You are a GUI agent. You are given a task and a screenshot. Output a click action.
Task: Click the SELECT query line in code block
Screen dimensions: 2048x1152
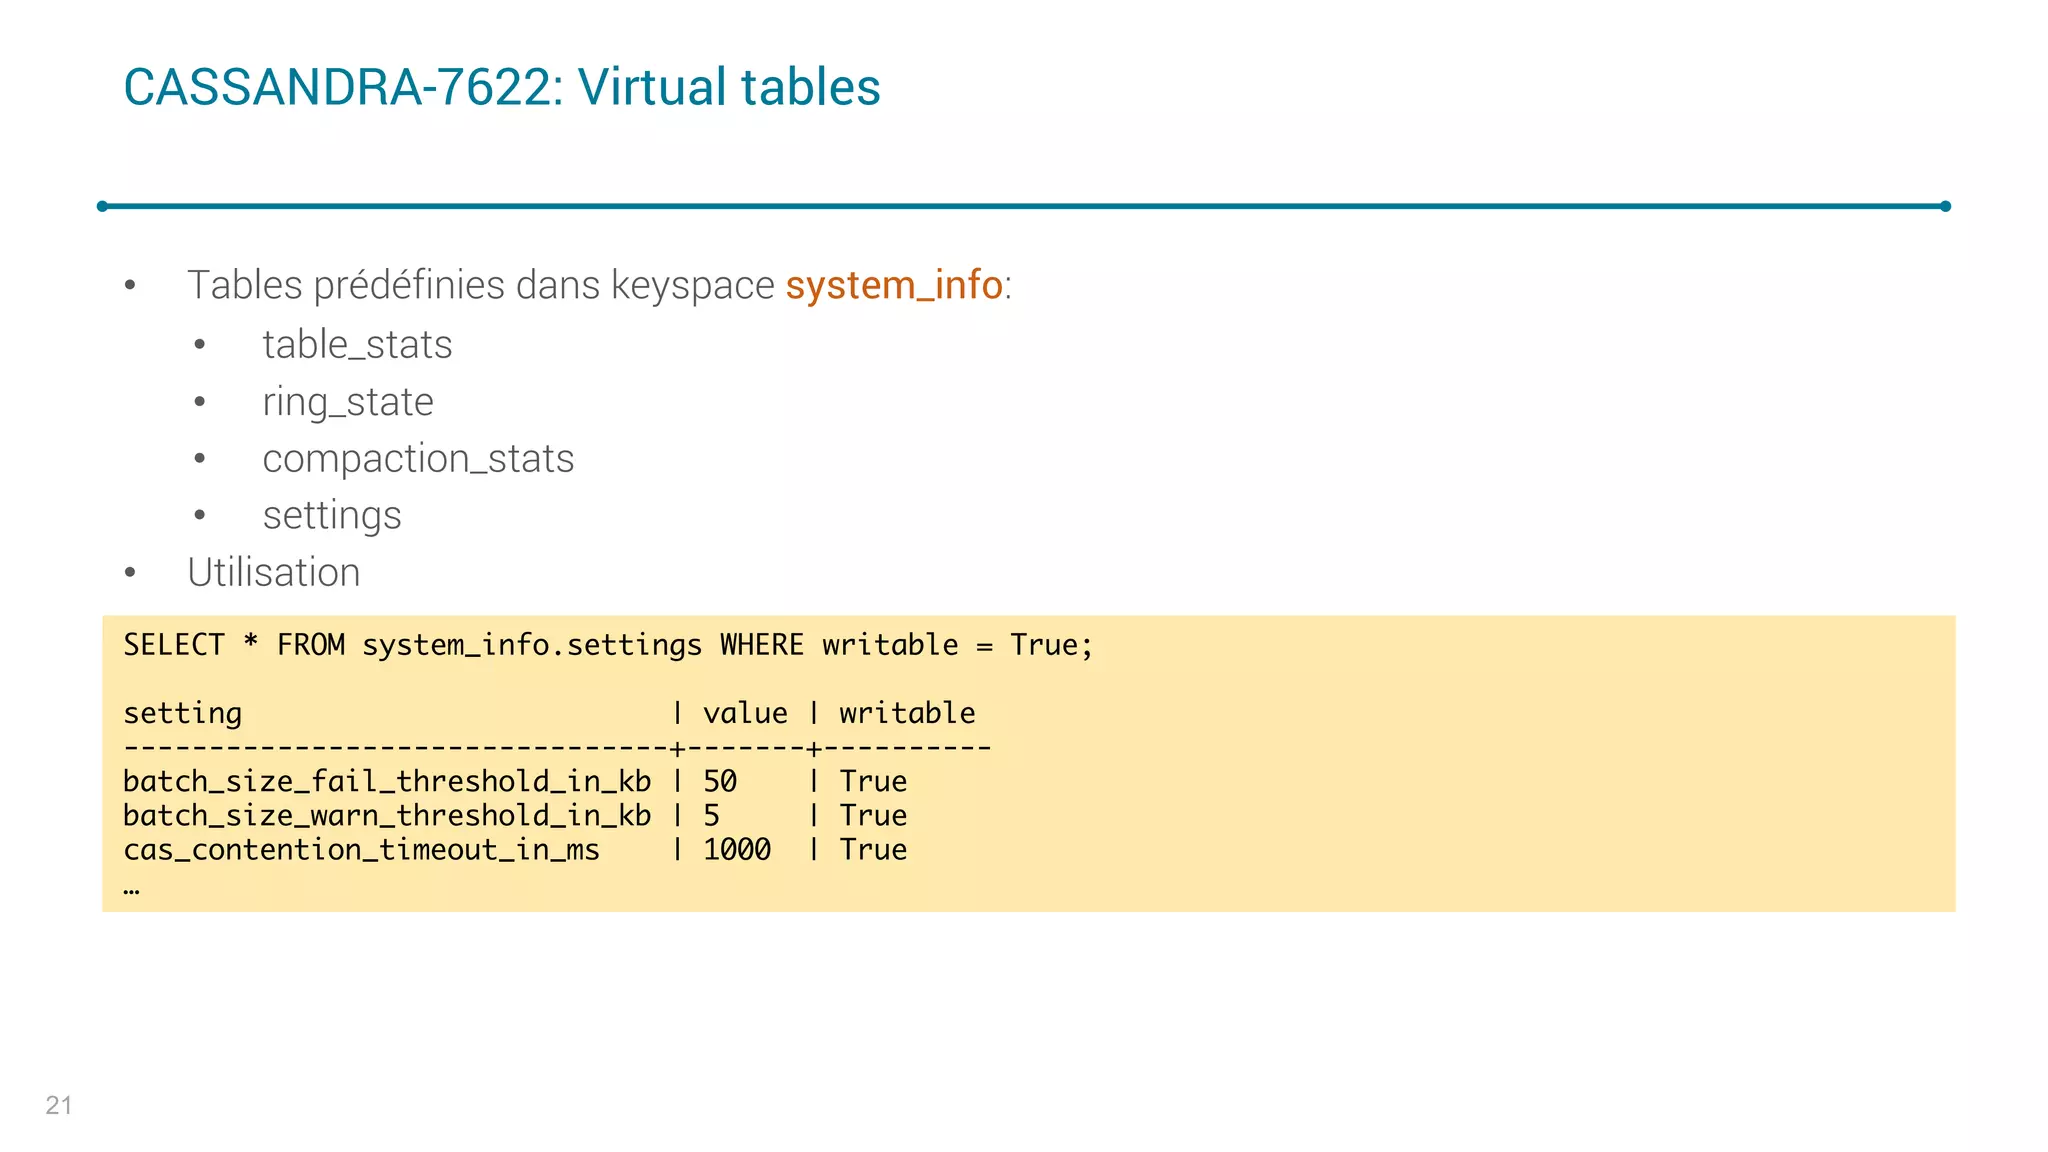click(x=608, y=645)
